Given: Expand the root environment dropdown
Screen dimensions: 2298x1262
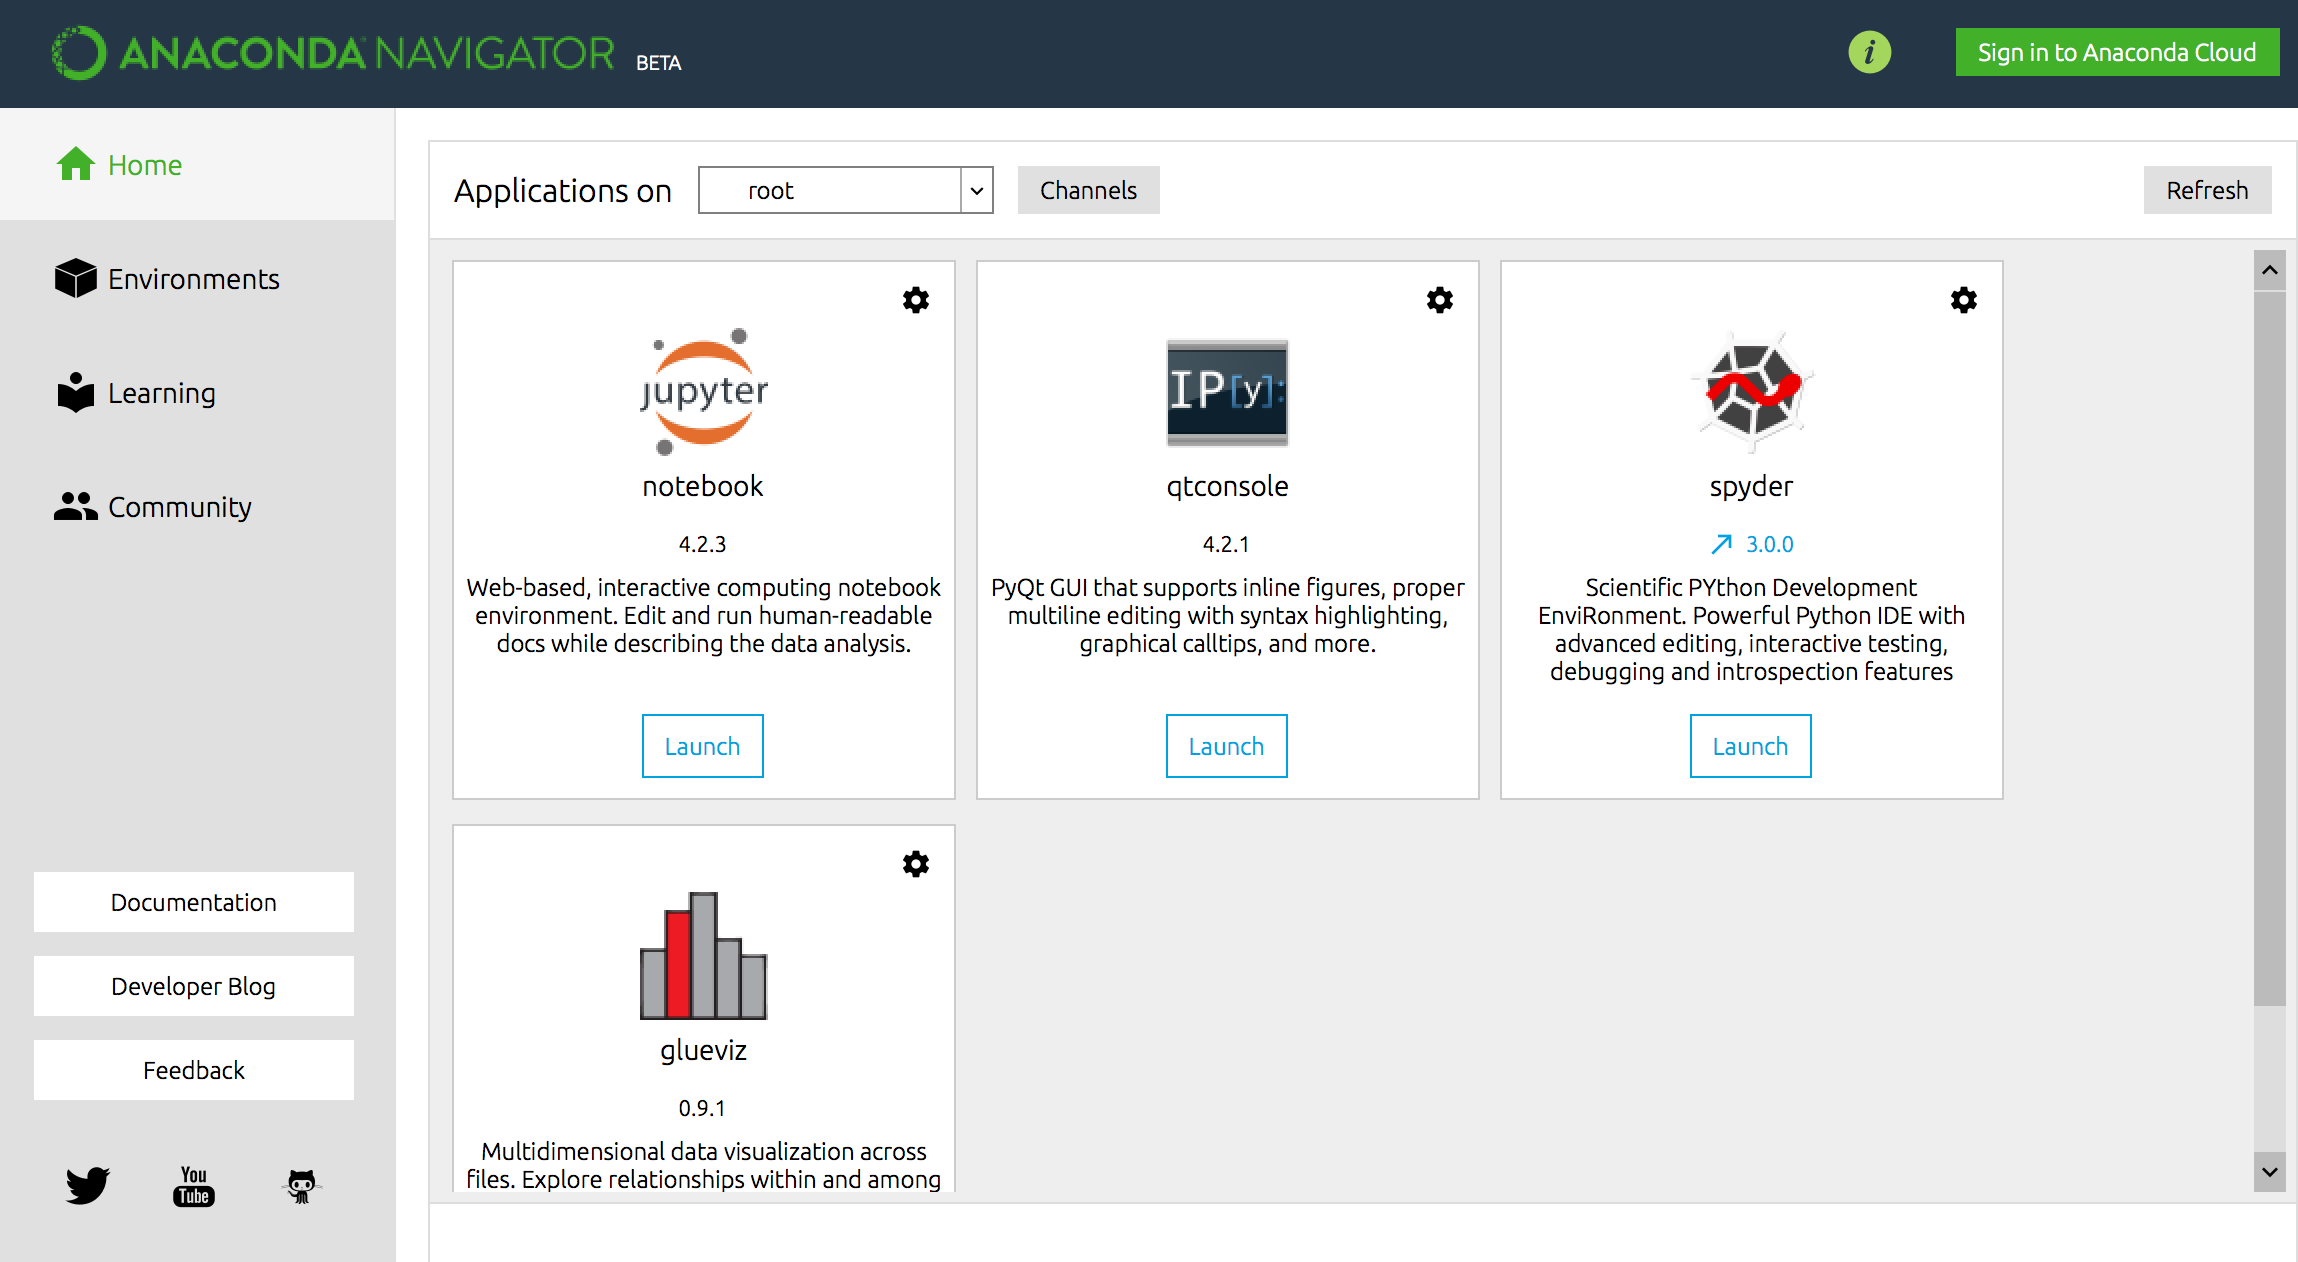Looking at the screenshot, I should (976, 190).
